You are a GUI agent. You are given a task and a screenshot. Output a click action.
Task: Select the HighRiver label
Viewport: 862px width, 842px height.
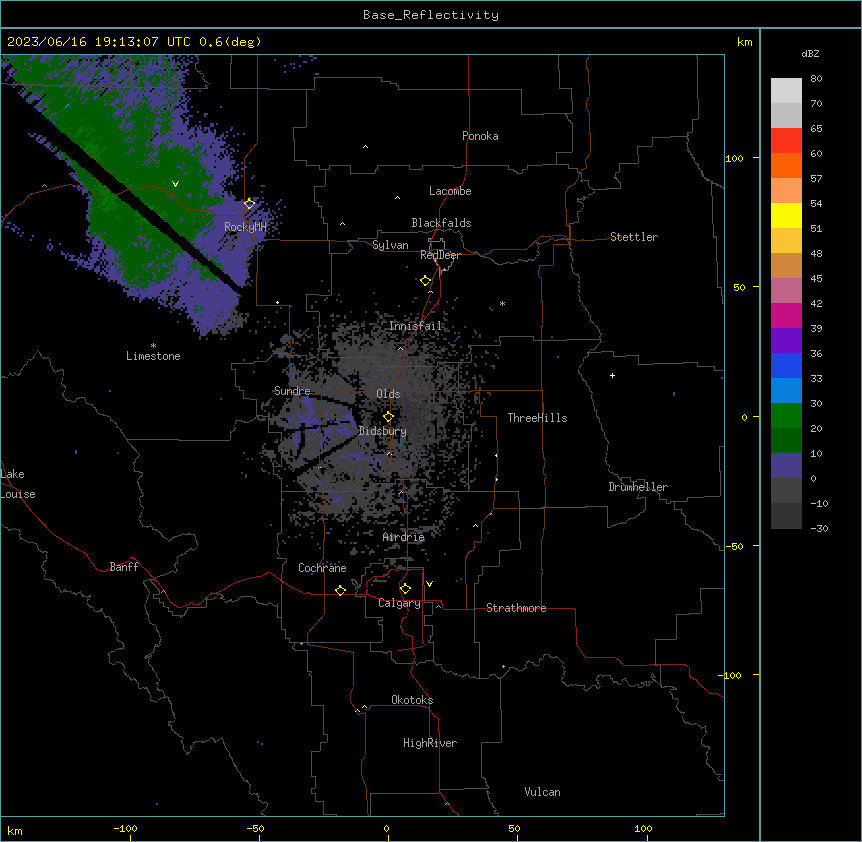[430, 743]
